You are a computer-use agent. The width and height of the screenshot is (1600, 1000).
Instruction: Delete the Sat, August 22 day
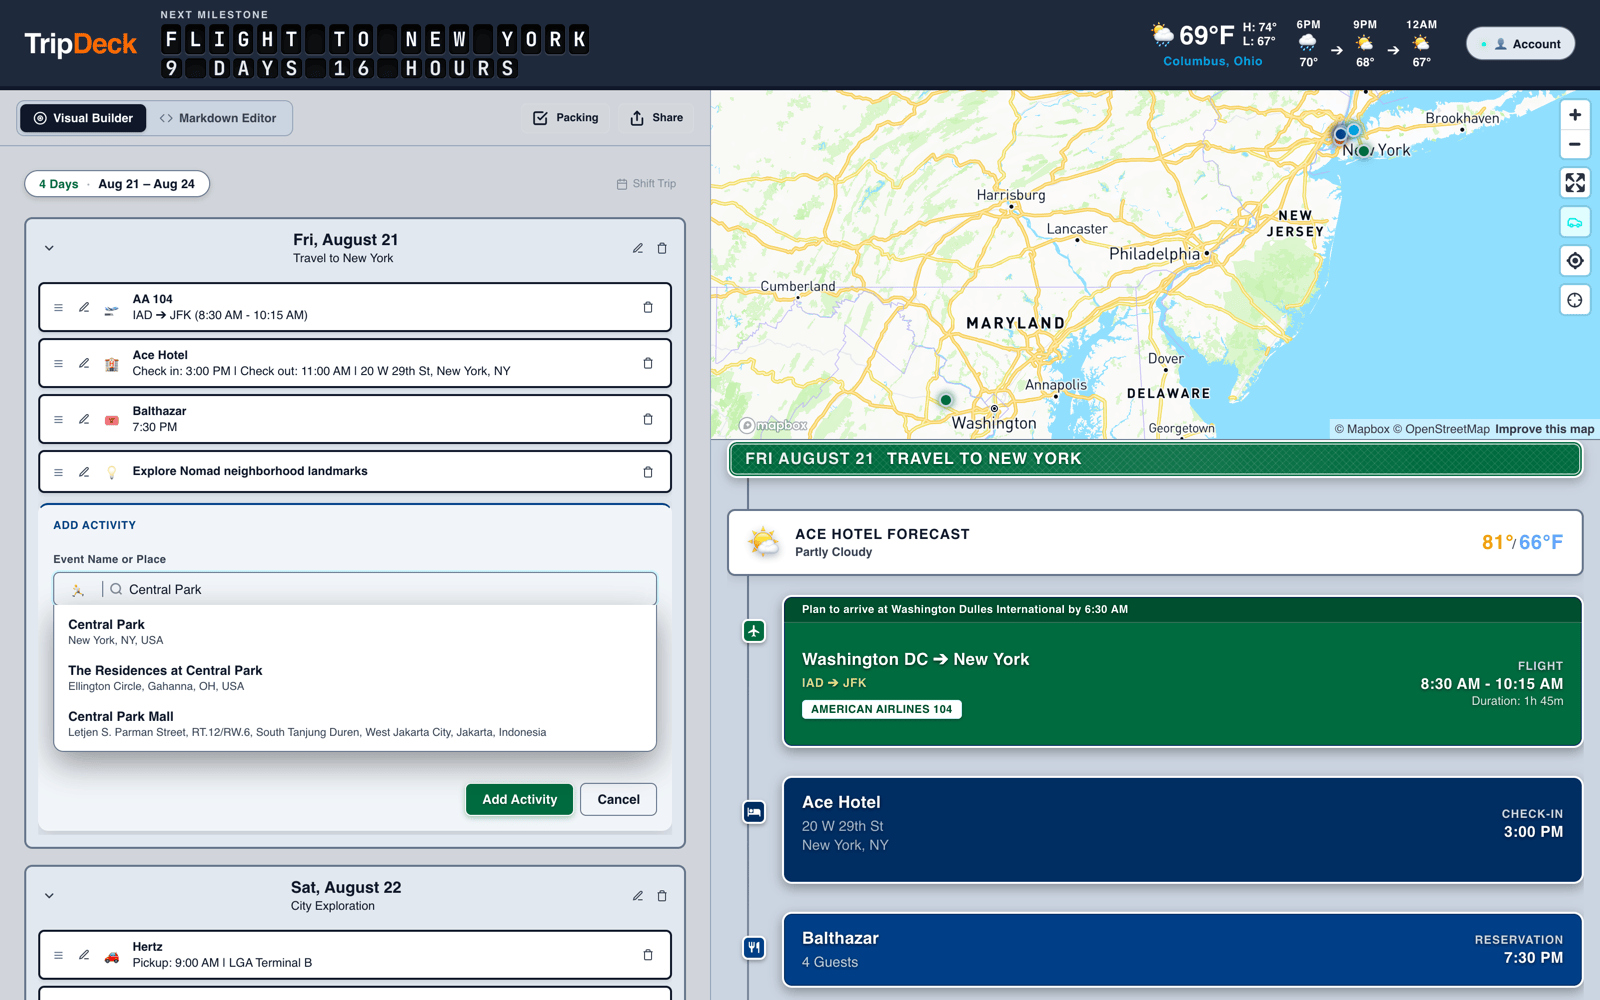(x=662, y=896)
